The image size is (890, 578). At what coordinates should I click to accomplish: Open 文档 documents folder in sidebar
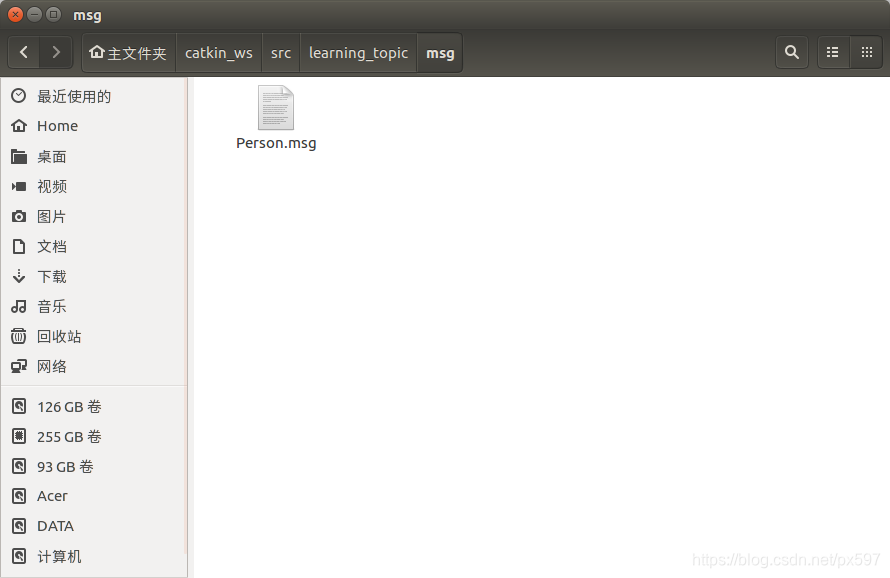coord(94,246)
